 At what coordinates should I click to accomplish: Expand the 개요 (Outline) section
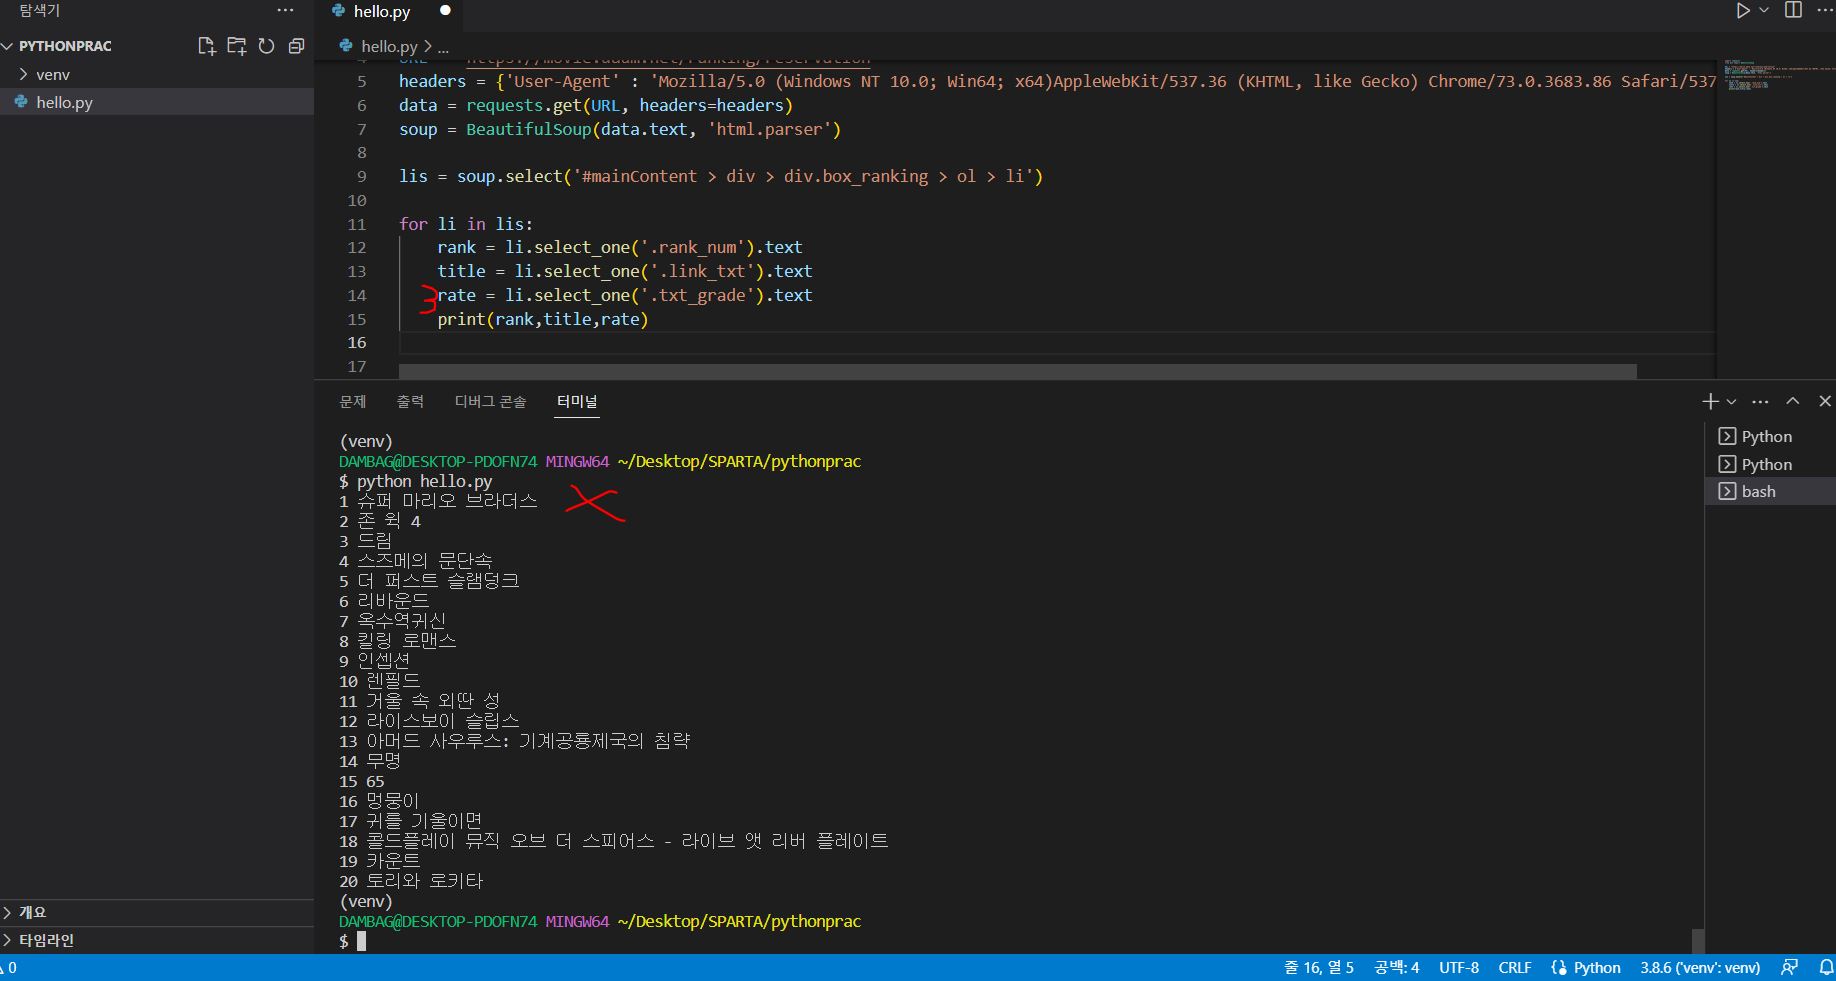coord(32,912)
